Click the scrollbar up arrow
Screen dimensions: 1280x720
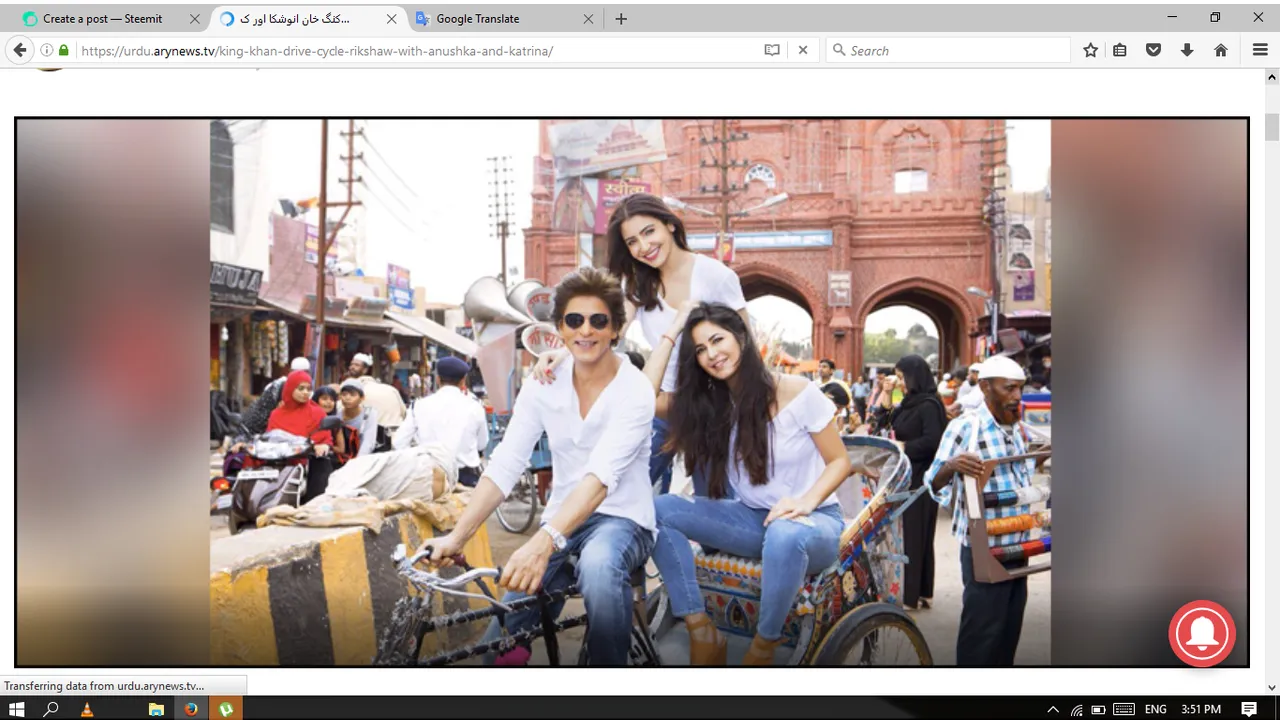pyautogui.click(x=1272, y=76)
